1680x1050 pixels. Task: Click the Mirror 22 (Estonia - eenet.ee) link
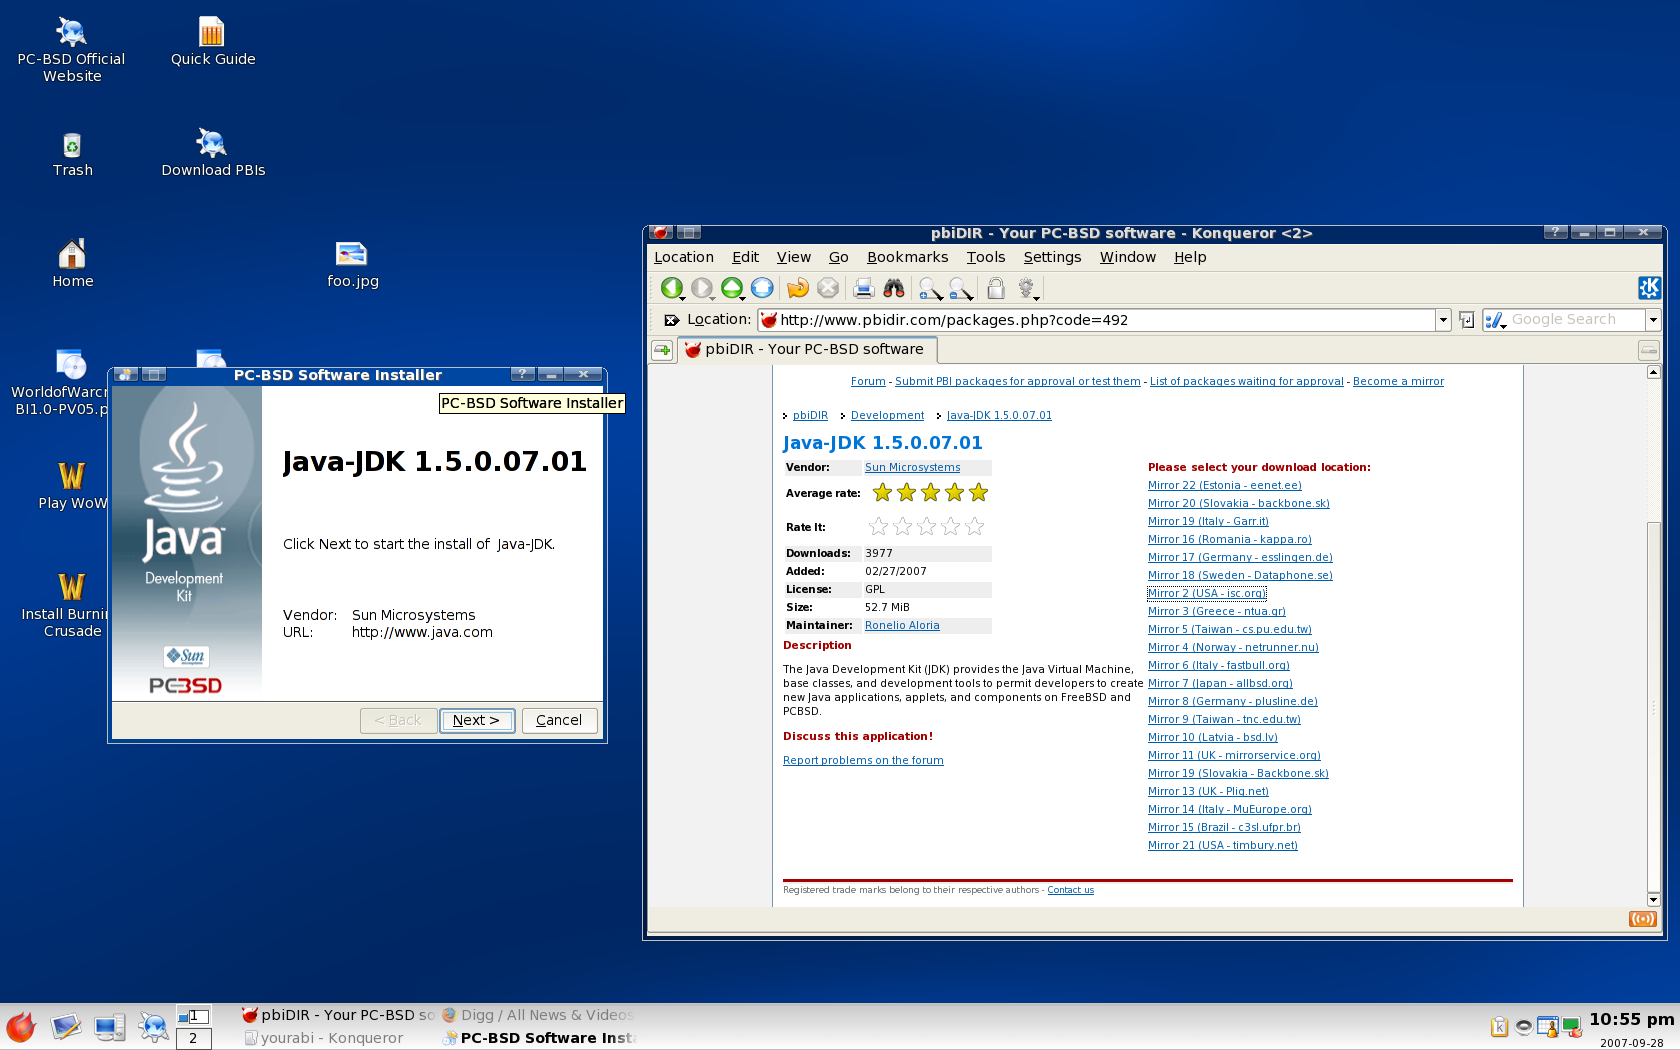pyautogui.click(x=1225, y=485)
